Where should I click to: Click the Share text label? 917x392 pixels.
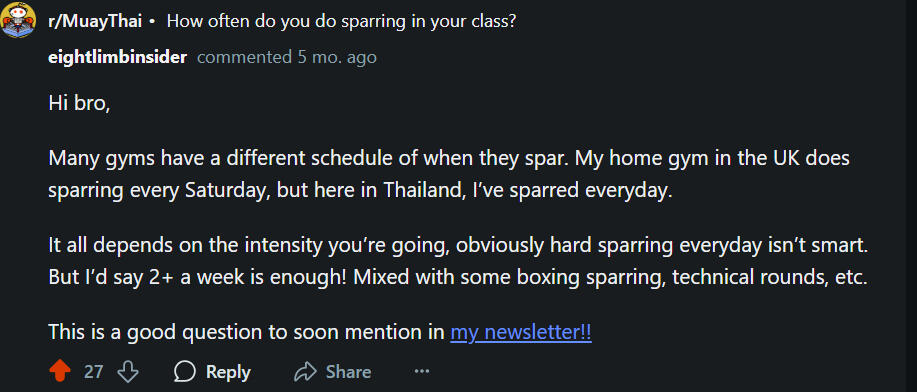(x=349, y=372)
